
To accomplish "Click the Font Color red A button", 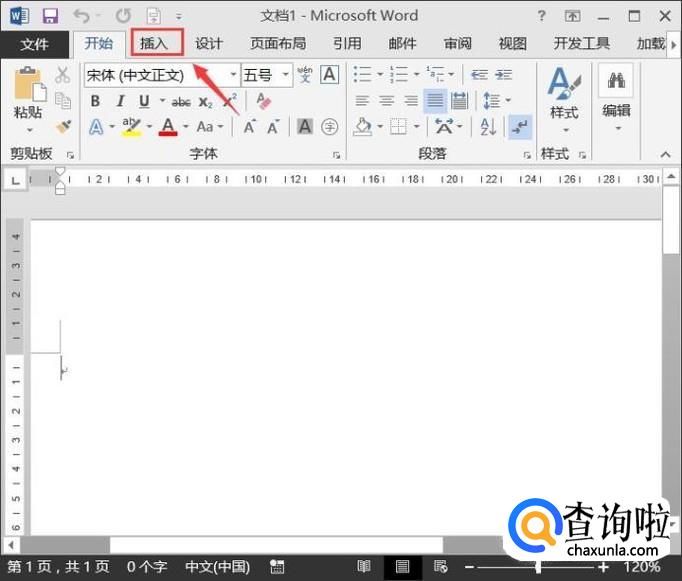I will pos(168,127).
